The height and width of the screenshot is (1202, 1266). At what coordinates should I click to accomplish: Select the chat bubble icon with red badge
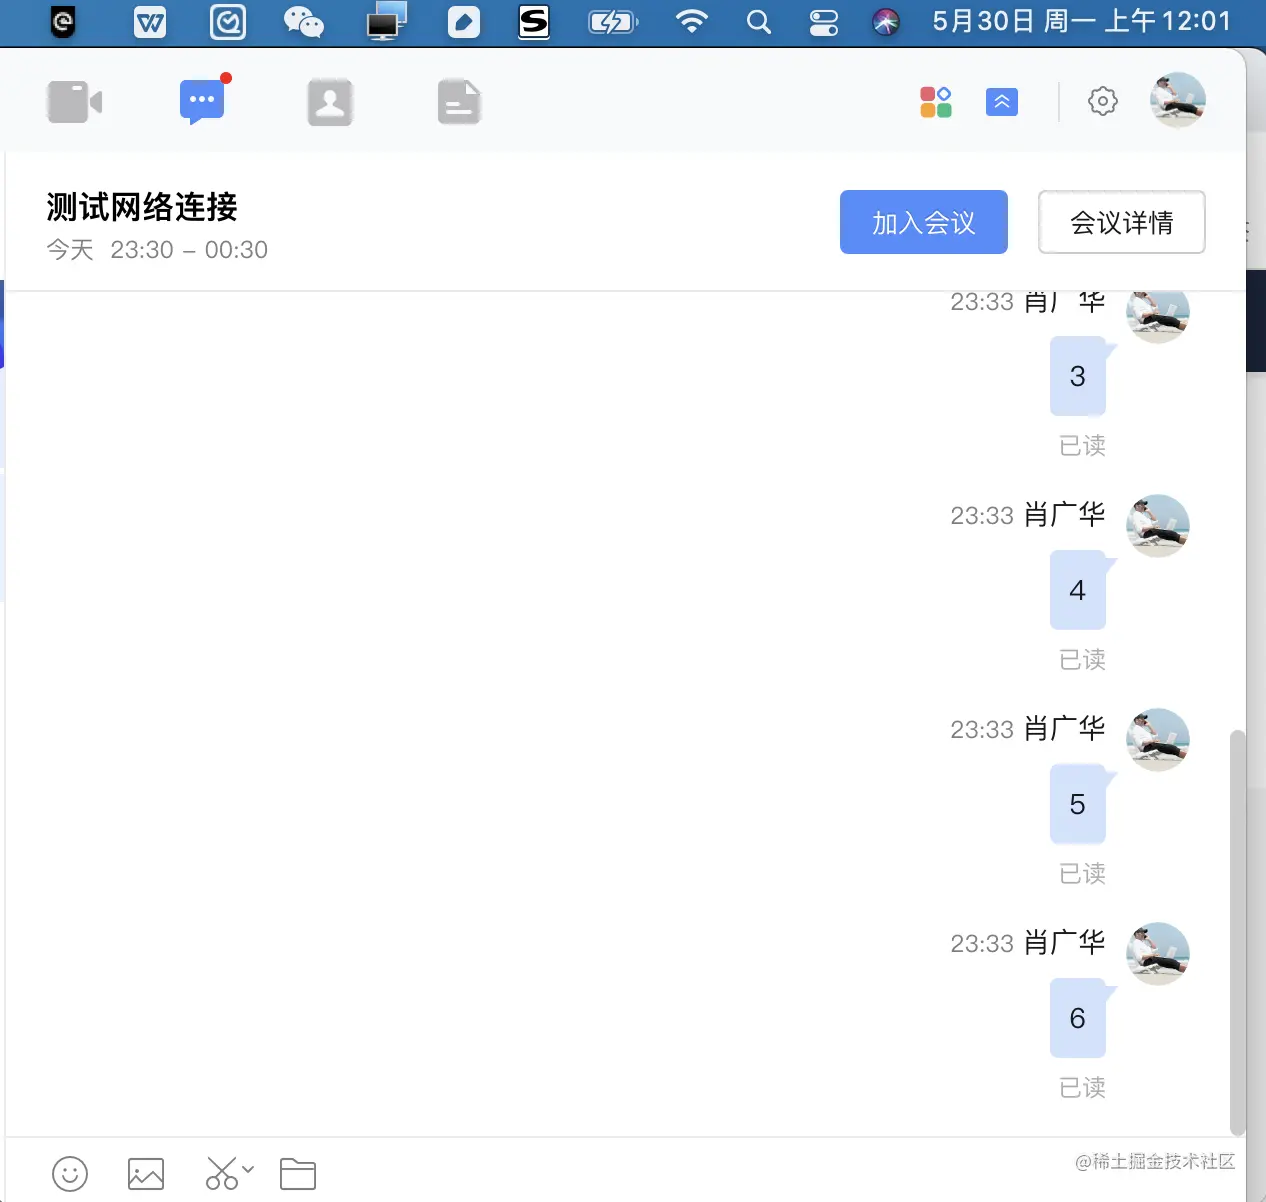pos(201,101)
